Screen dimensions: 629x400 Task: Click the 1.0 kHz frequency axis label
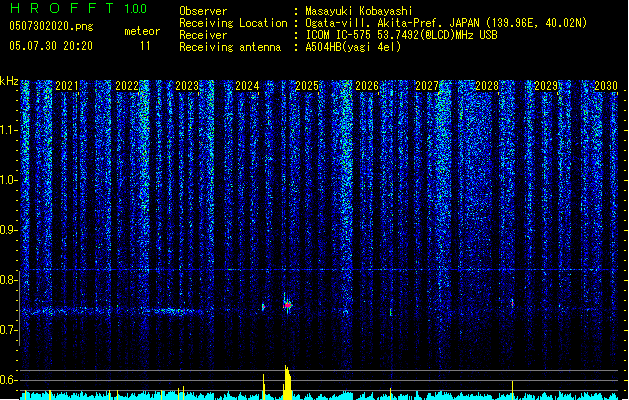tap(8, 180)
